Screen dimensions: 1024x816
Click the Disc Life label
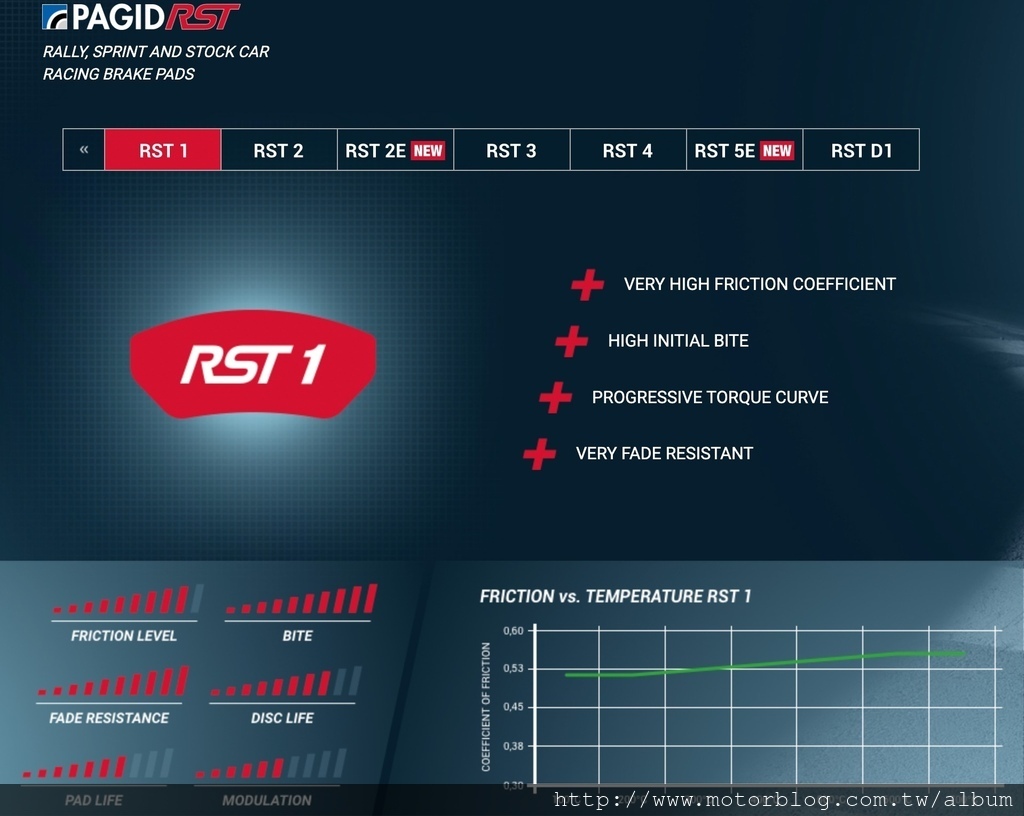pos(282,718)
